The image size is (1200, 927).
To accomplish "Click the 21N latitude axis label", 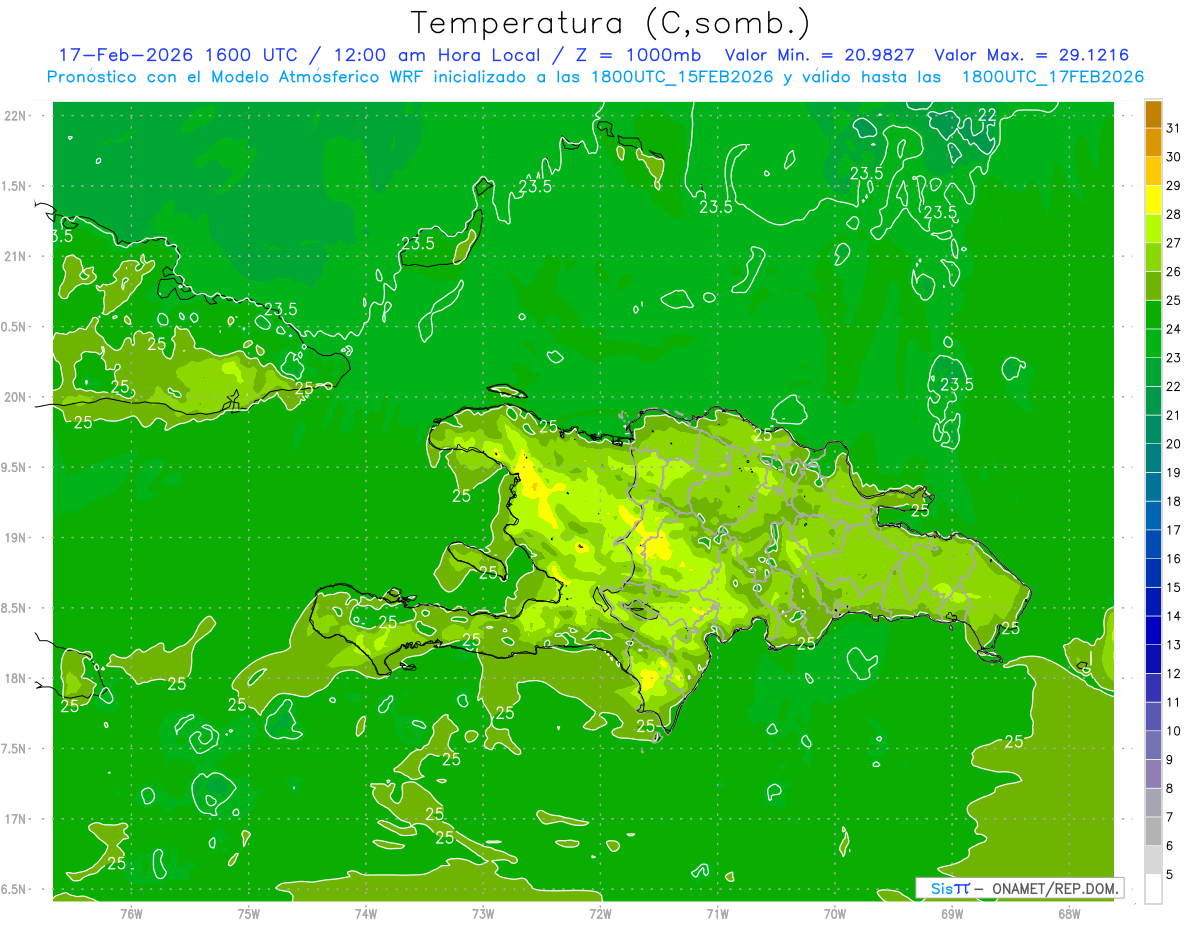I will pos(17,256).
